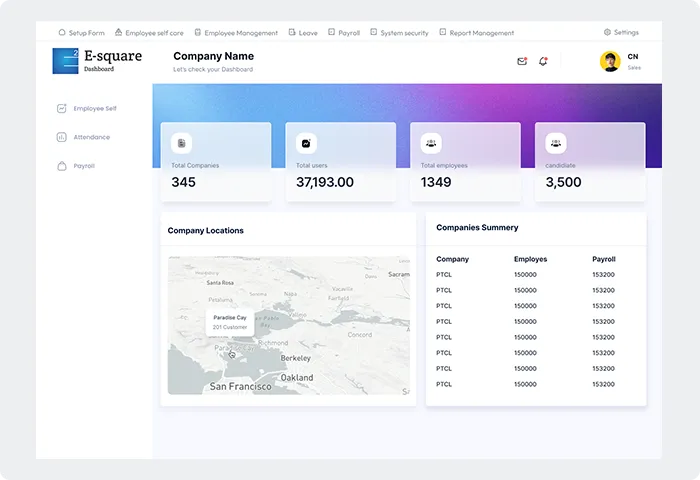Click the E-square logo
Screen dimensions: 700x480
coord(66,61)
